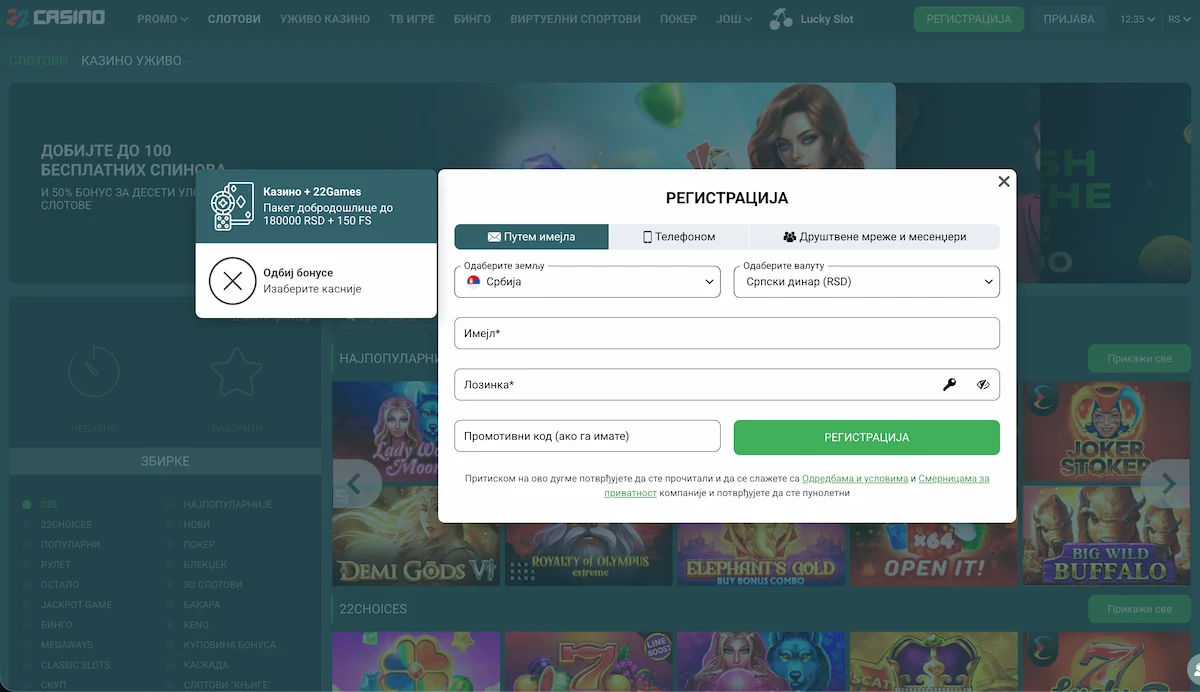Close the registration dialog with X
Image resolution: width=1200 pixels, height=692 pixels.
(1004, 181)
